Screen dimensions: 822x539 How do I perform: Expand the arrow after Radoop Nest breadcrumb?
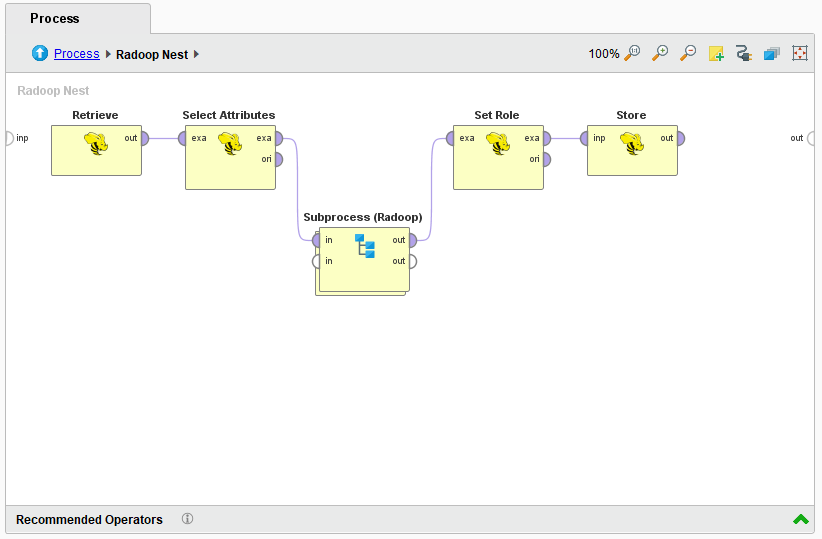click(197, 54)
